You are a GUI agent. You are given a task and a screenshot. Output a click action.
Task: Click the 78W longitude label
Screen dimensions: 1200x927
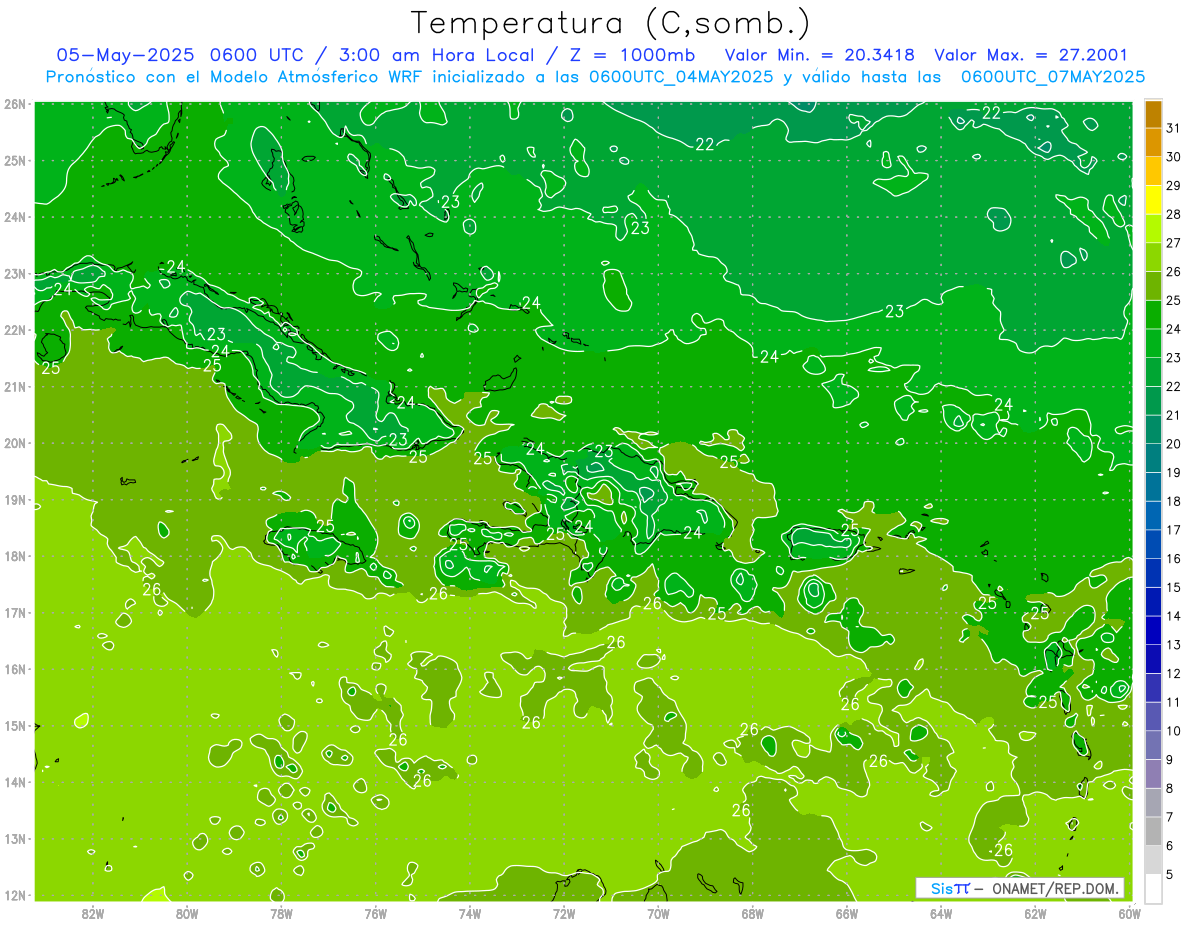coord(281,913)
